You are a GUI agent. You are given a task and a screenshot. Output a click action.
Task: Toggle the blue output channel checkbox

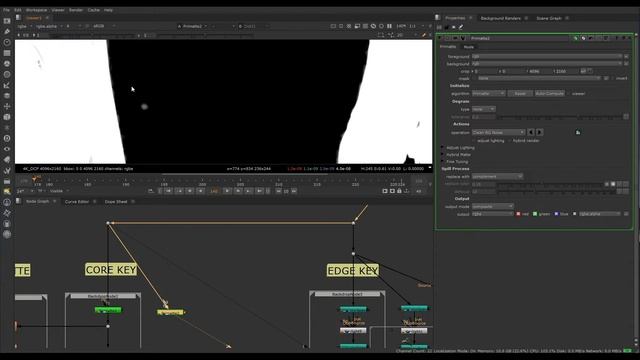[x=556, y=214]
